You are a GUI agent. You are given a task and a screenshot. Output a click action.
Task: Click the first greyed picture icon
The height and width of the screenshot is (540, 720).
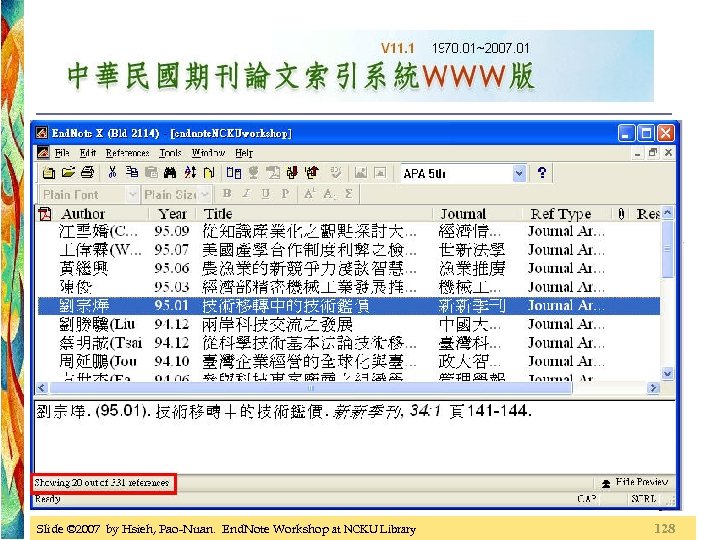pyautogui.click(x=360, y=173)
